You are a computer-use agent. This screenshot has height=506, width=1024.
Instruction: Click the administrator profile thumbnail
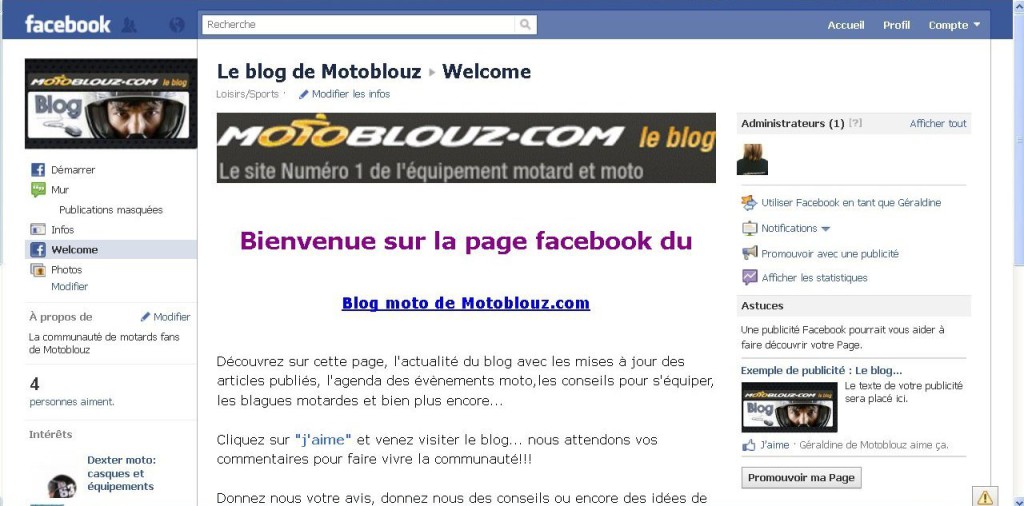(752, 159)
